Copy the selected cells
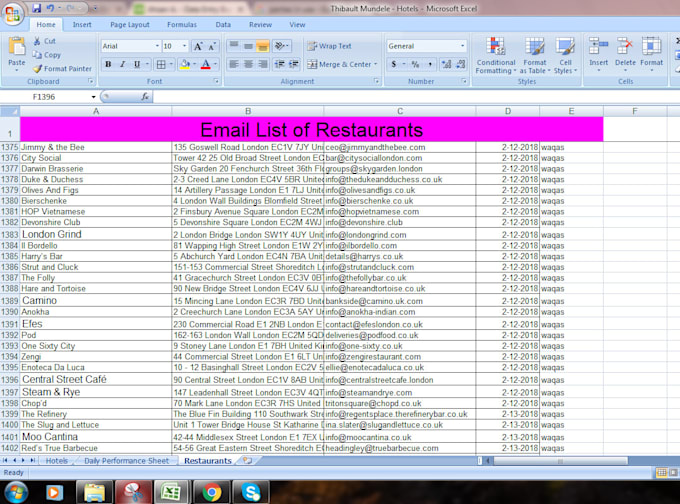Screen dimensions: 680x504 point(47,55)
